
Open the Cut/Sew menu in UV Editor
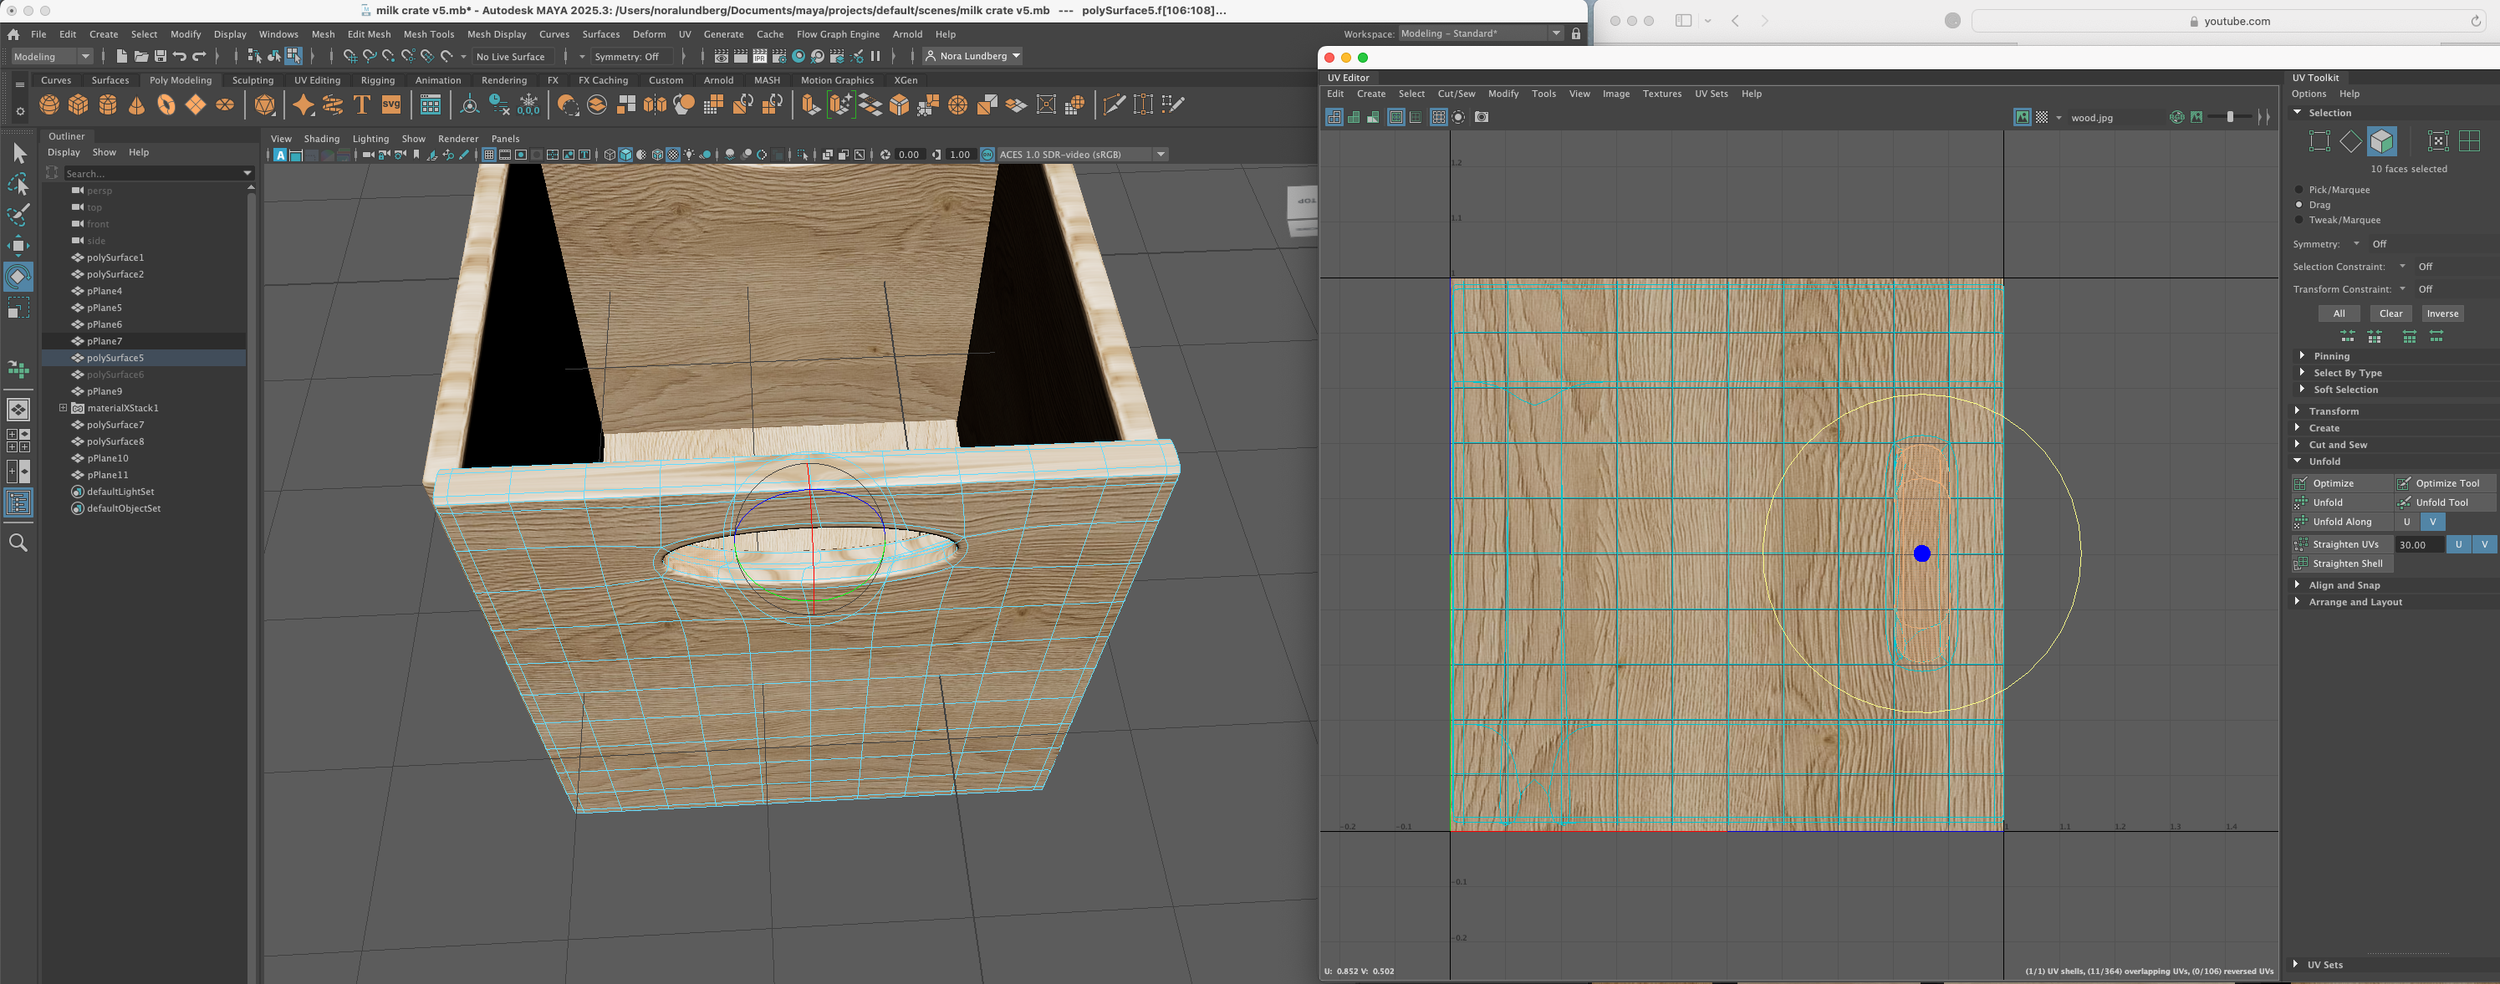[1456, 94]
